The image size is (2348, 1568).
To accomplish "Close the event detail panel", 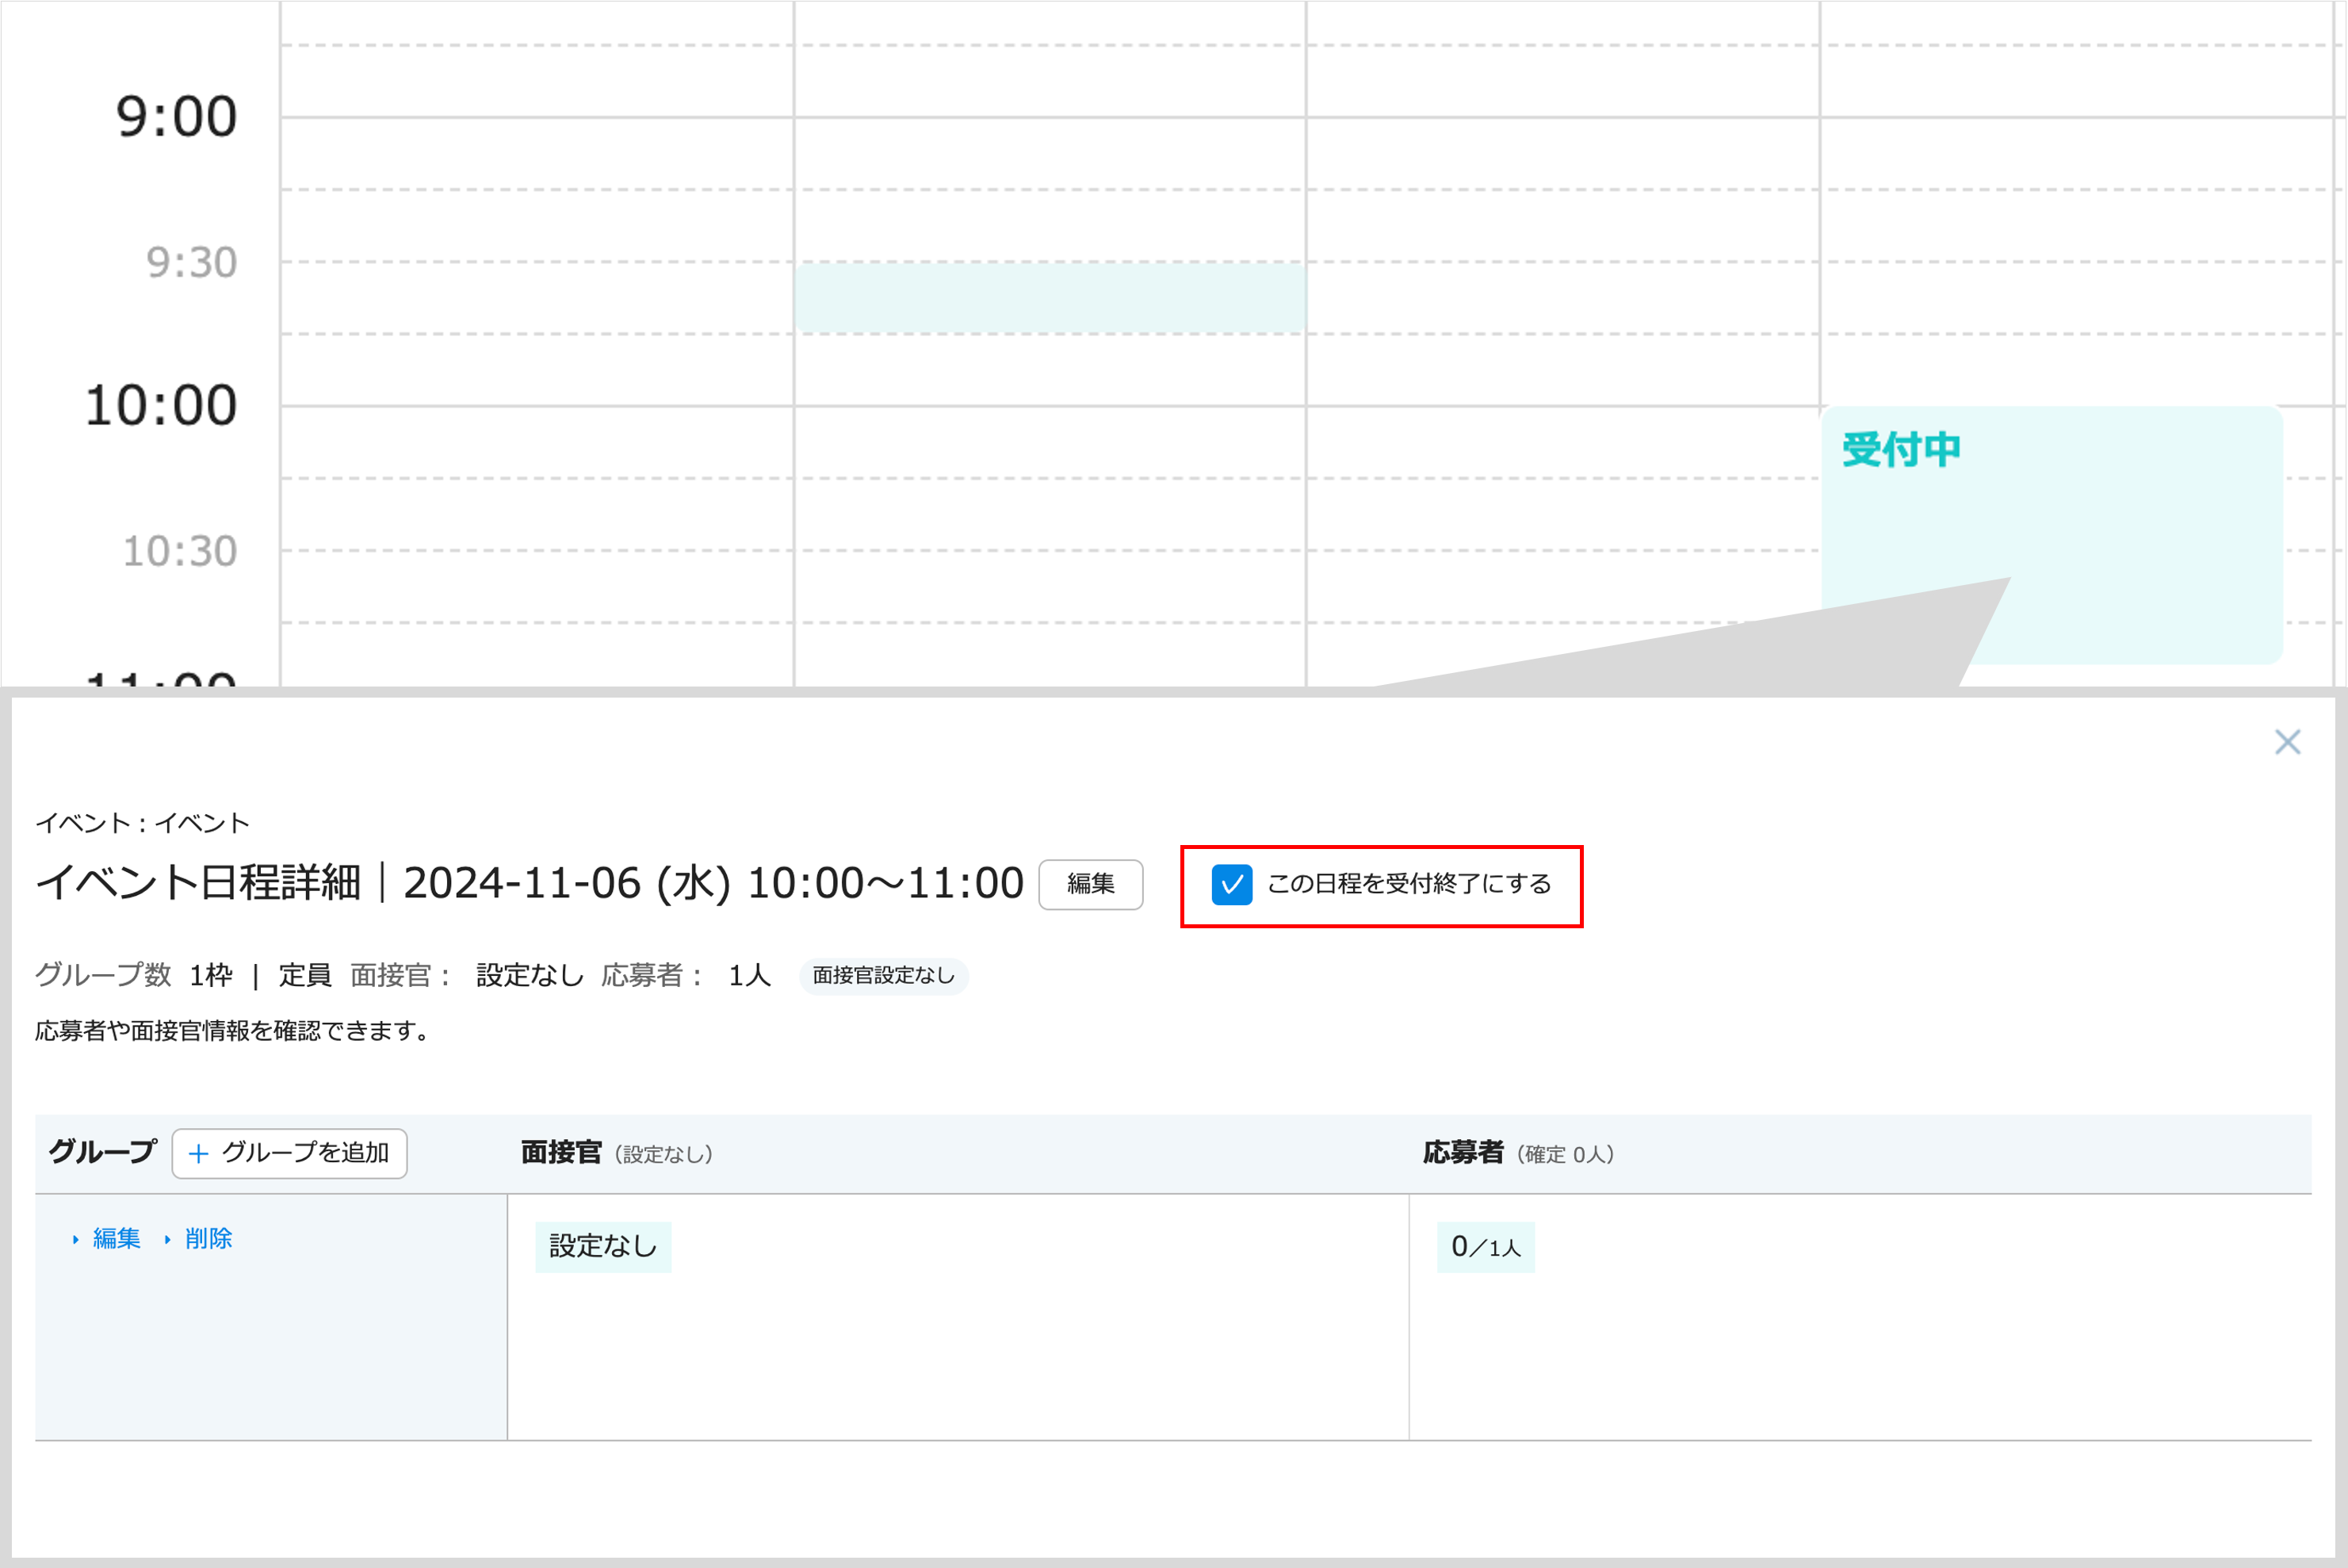I will coord(2287,742).
